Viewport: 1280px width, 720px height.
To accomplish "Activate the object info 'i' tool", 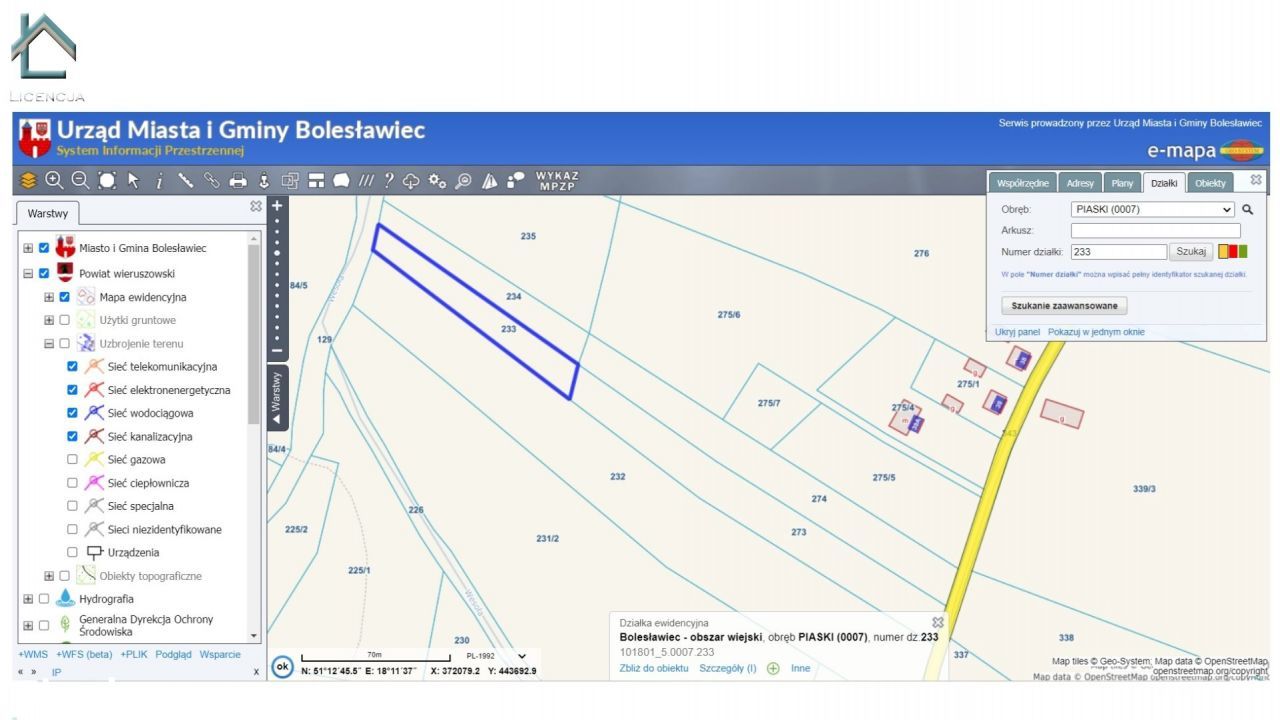I will [159, 181].
